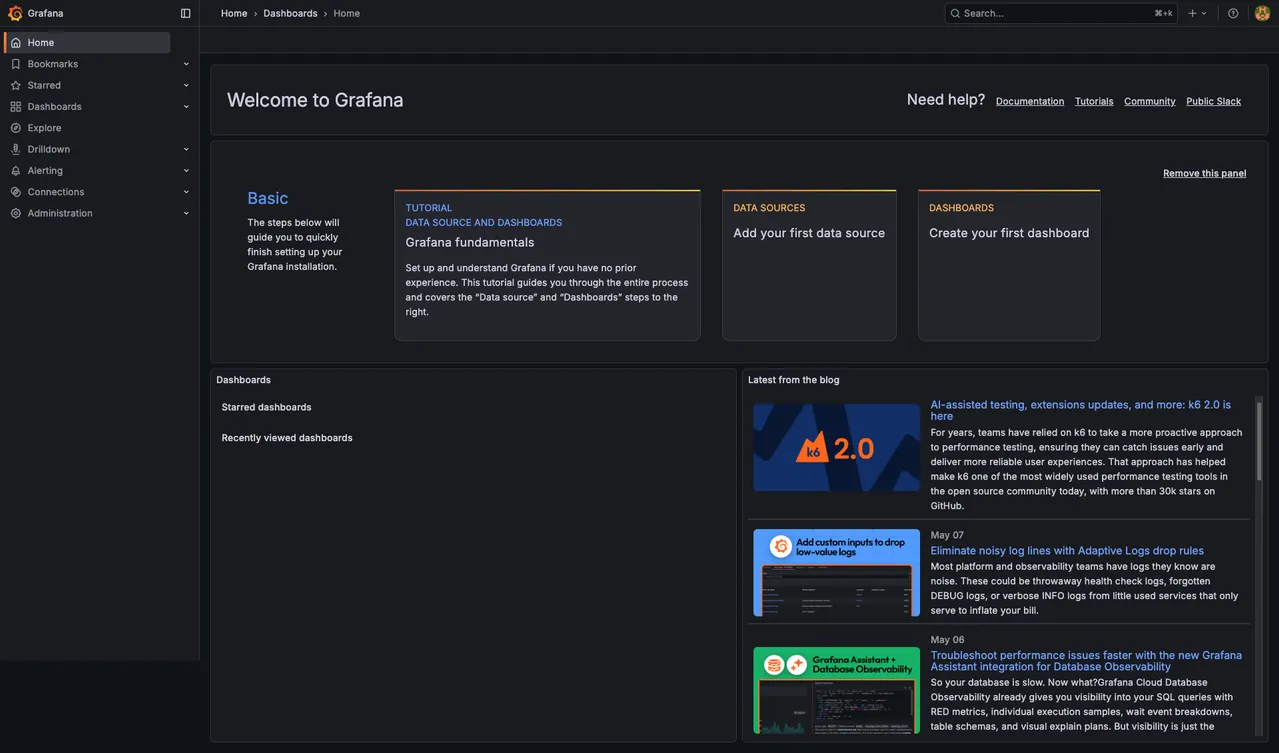Open Explore in the sidebar menu

(45, 128)
